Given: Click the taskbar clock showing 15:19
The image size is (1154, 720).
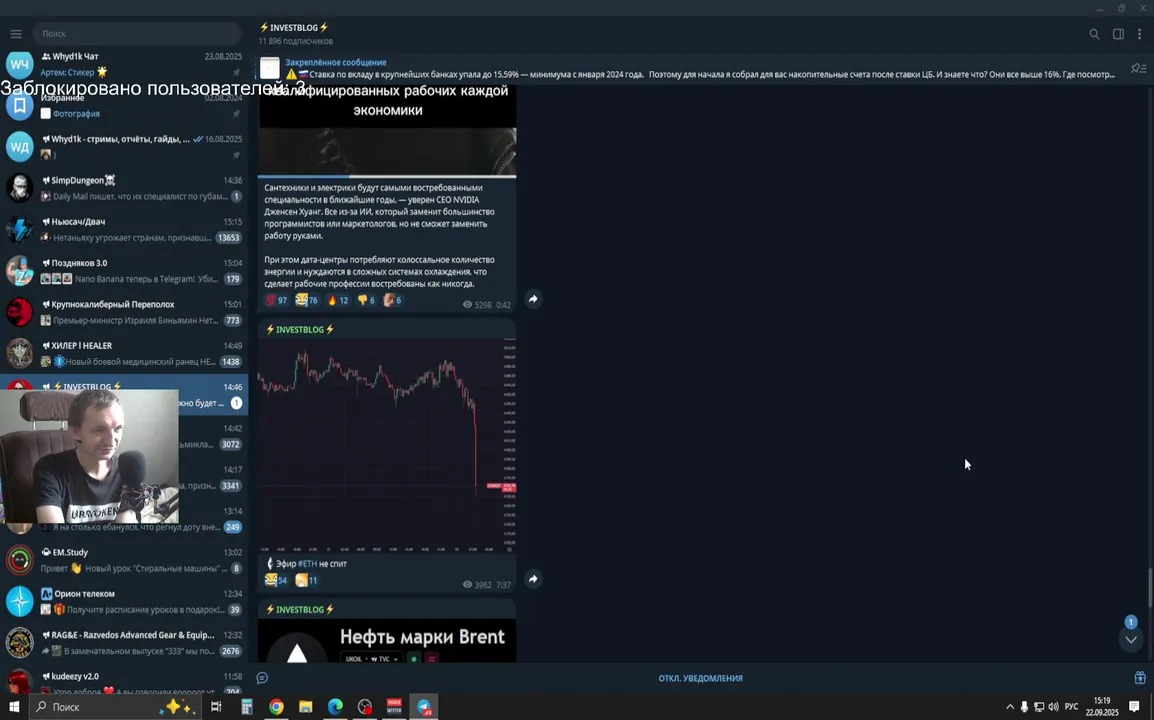Looking at the screenshot, I should (x=1102, y=707).
